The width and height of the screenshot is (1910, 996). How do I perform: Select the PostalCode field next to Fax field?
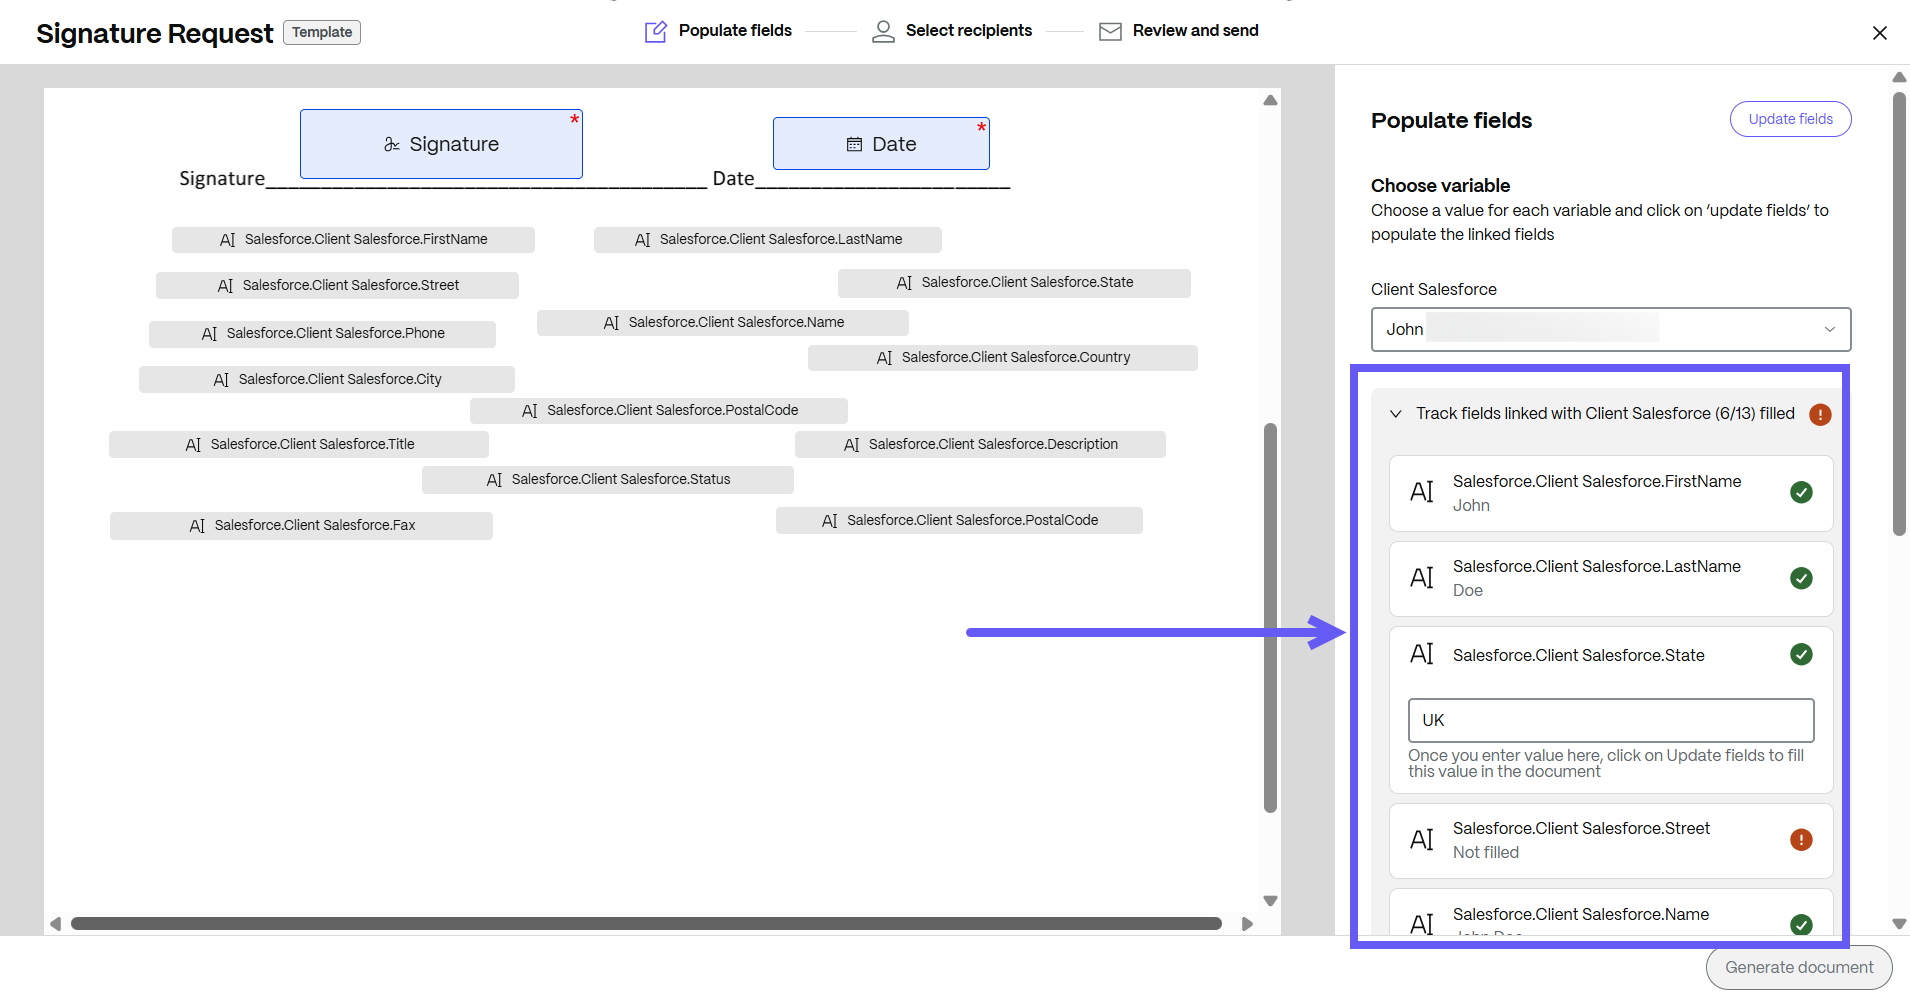click(959, 521)
